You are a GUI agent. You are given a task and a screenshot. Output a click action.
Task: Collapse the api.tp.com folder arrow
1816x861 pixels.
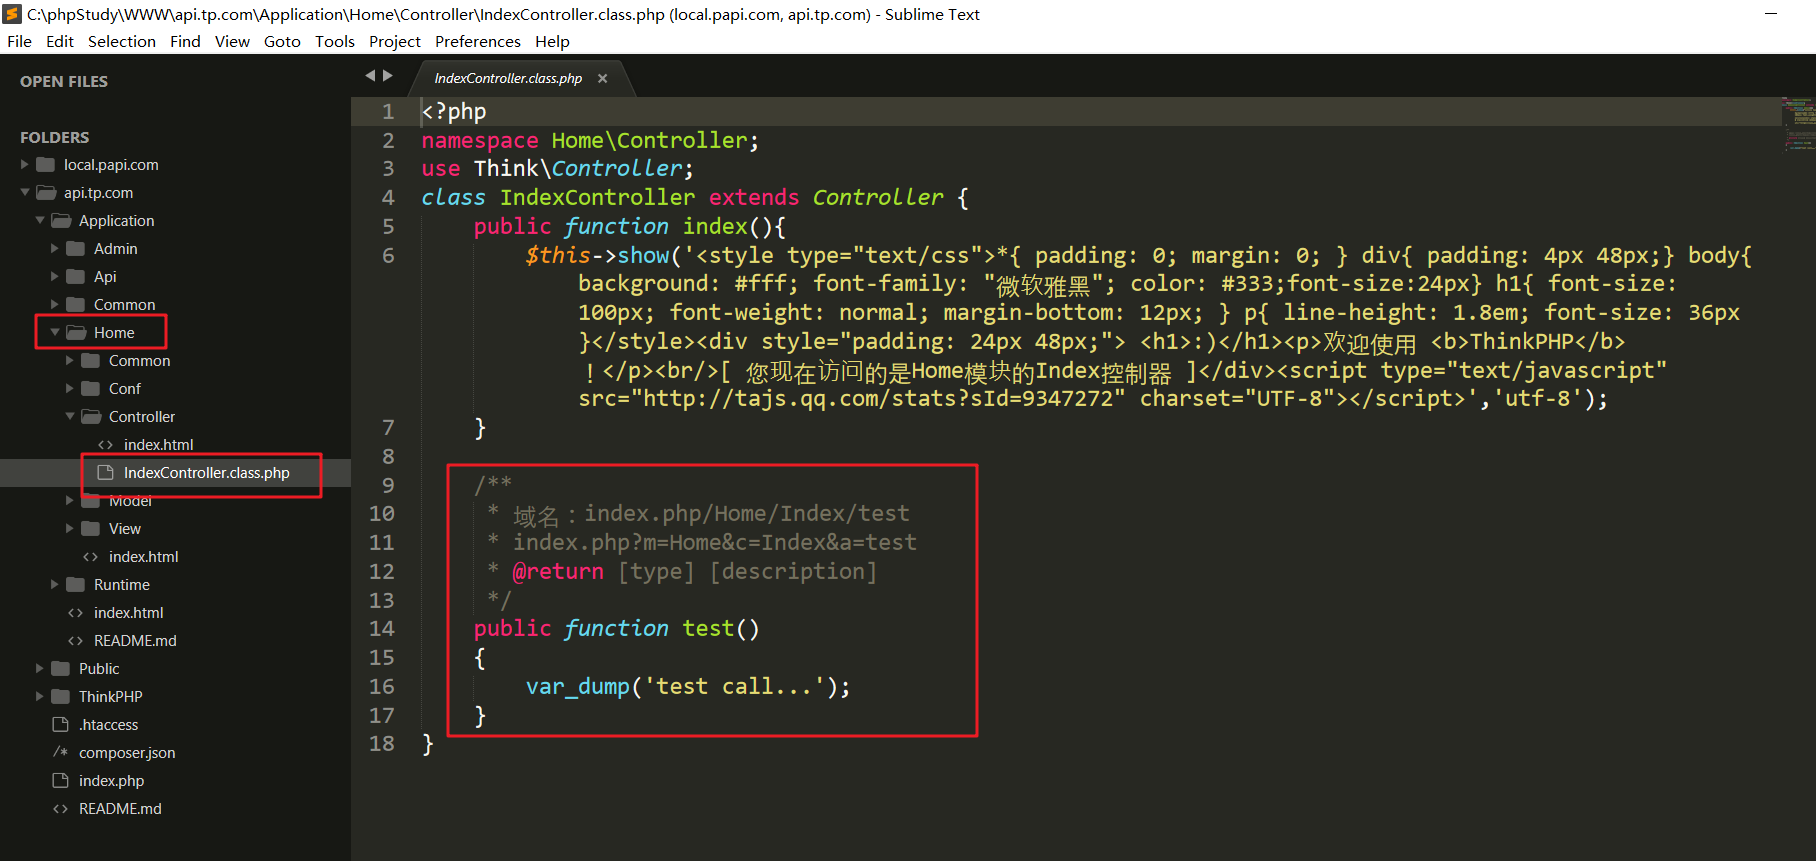[25, 193]
